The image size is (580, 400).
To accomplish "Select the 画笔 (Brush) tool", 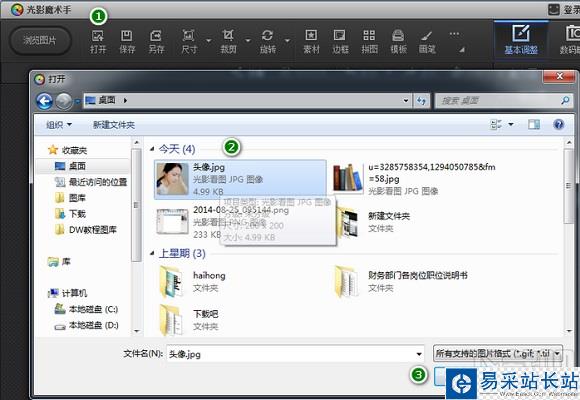I will (427, 42).
